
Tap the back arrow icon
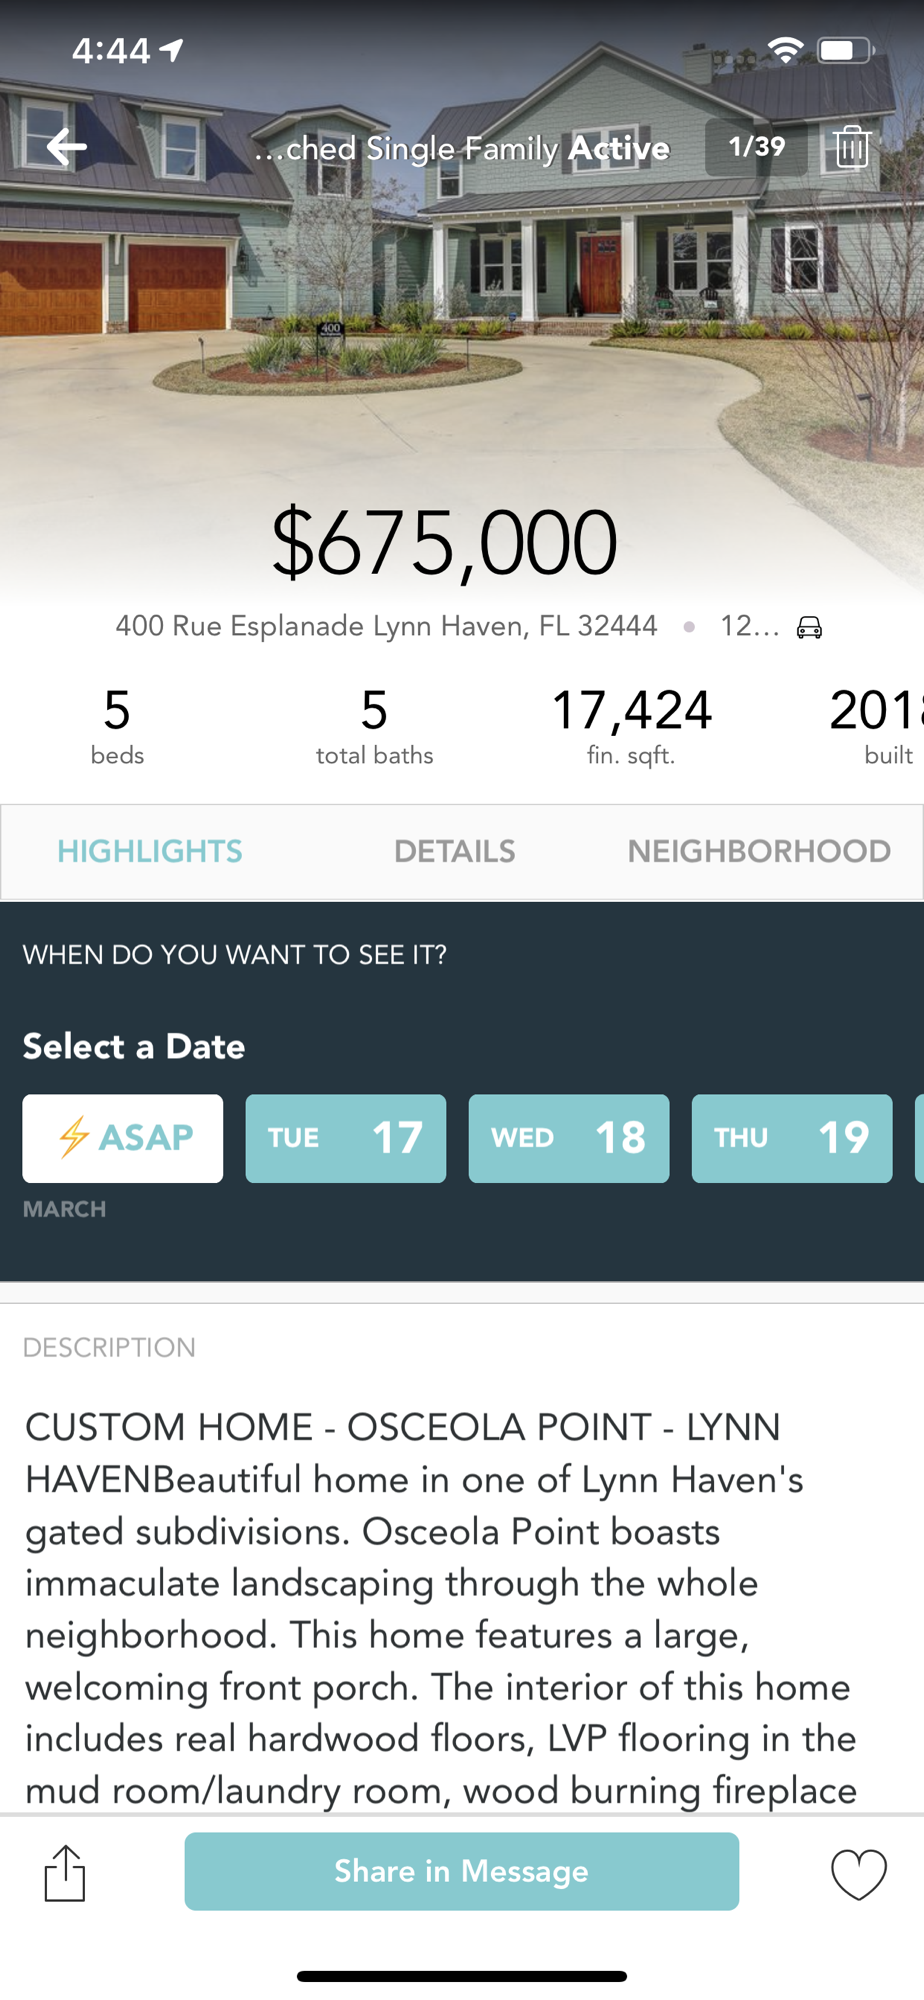point(66,147)
